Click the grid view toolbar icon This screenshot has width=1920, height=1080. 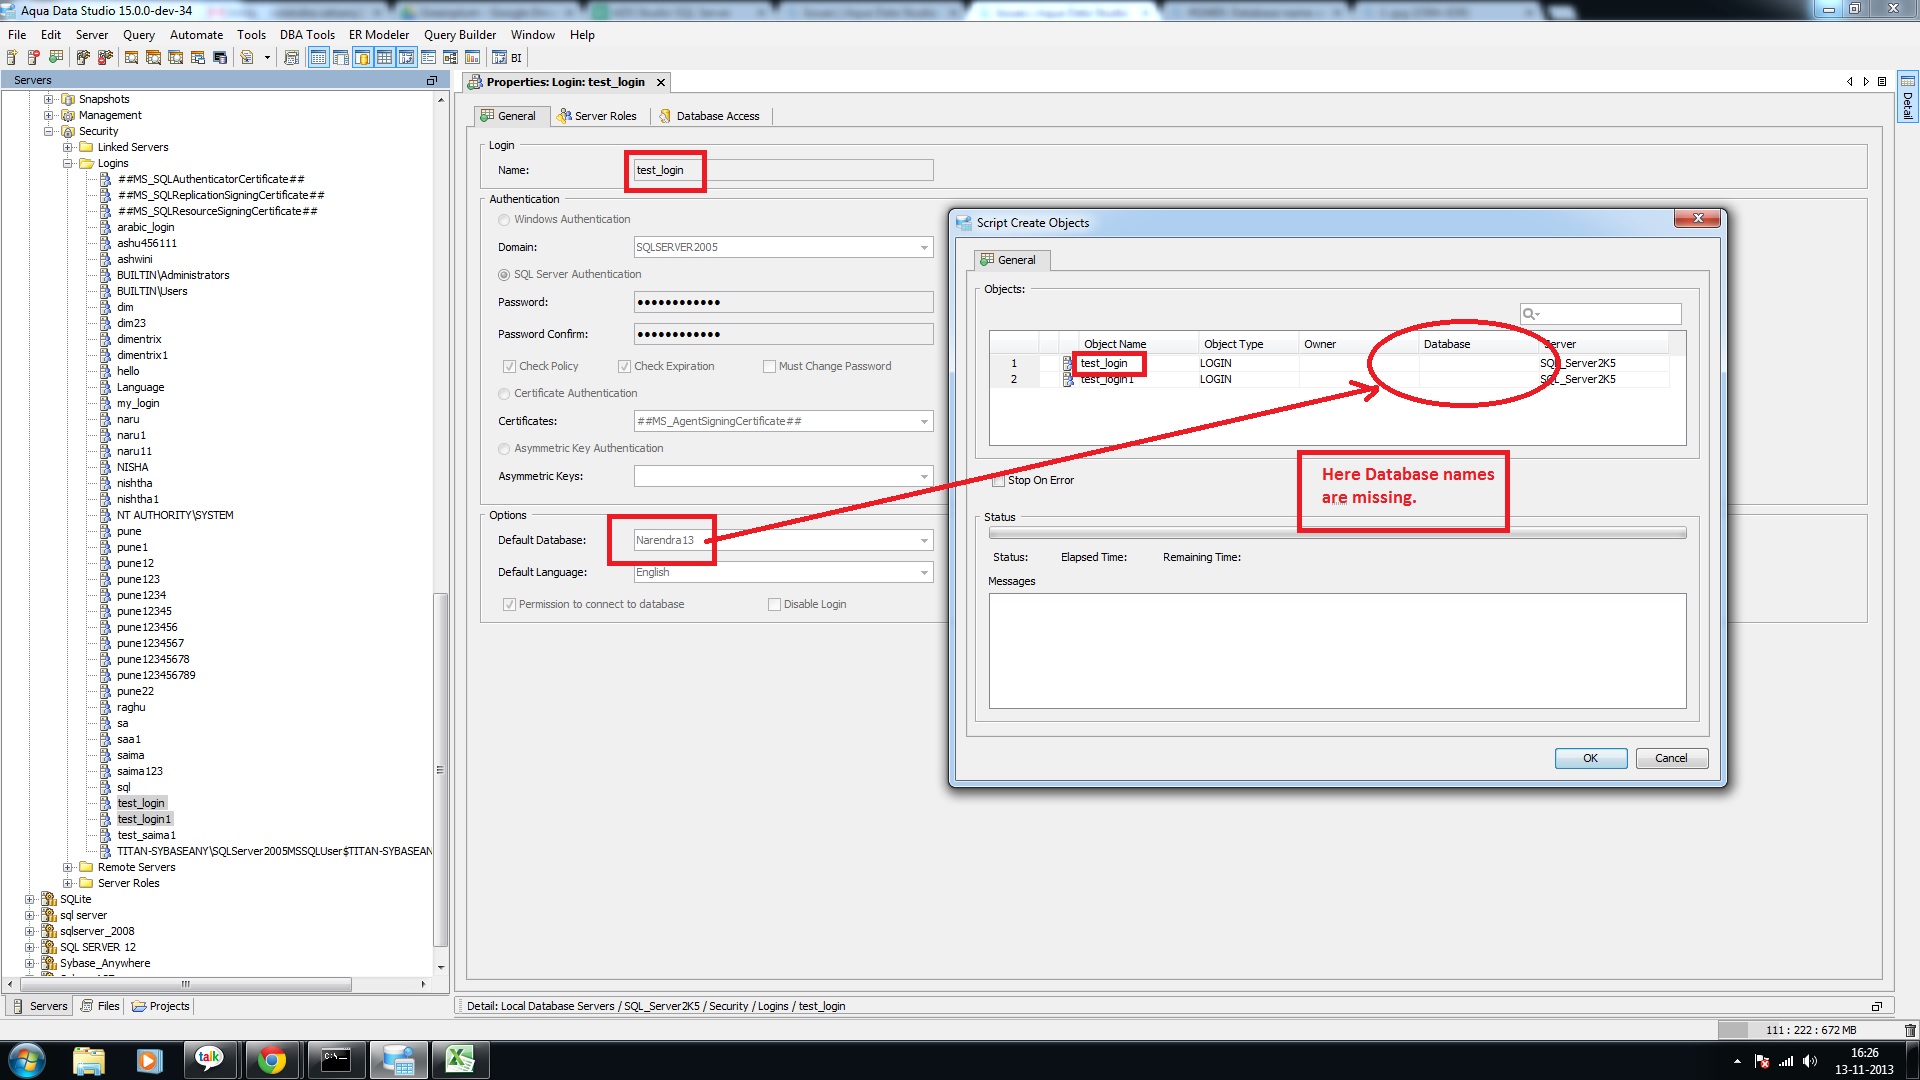click(384, 57)
